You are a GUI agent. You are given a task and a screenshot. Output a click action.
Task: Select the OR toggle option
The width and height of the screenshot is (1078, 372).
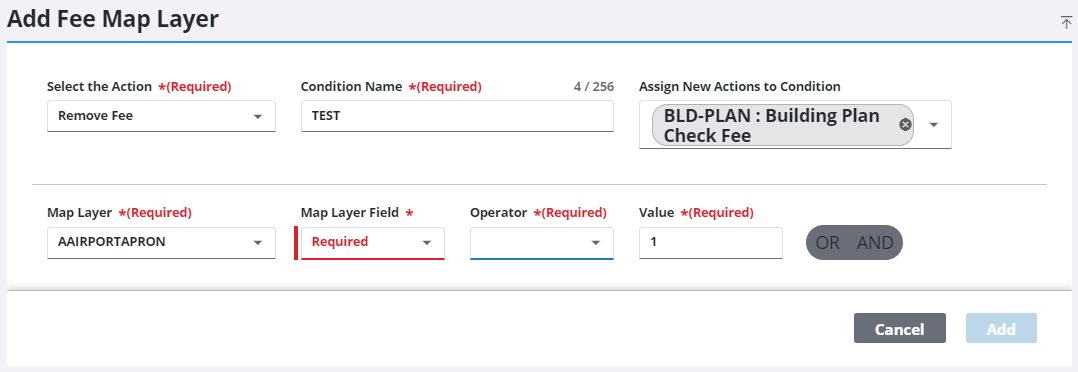(828, 243)
